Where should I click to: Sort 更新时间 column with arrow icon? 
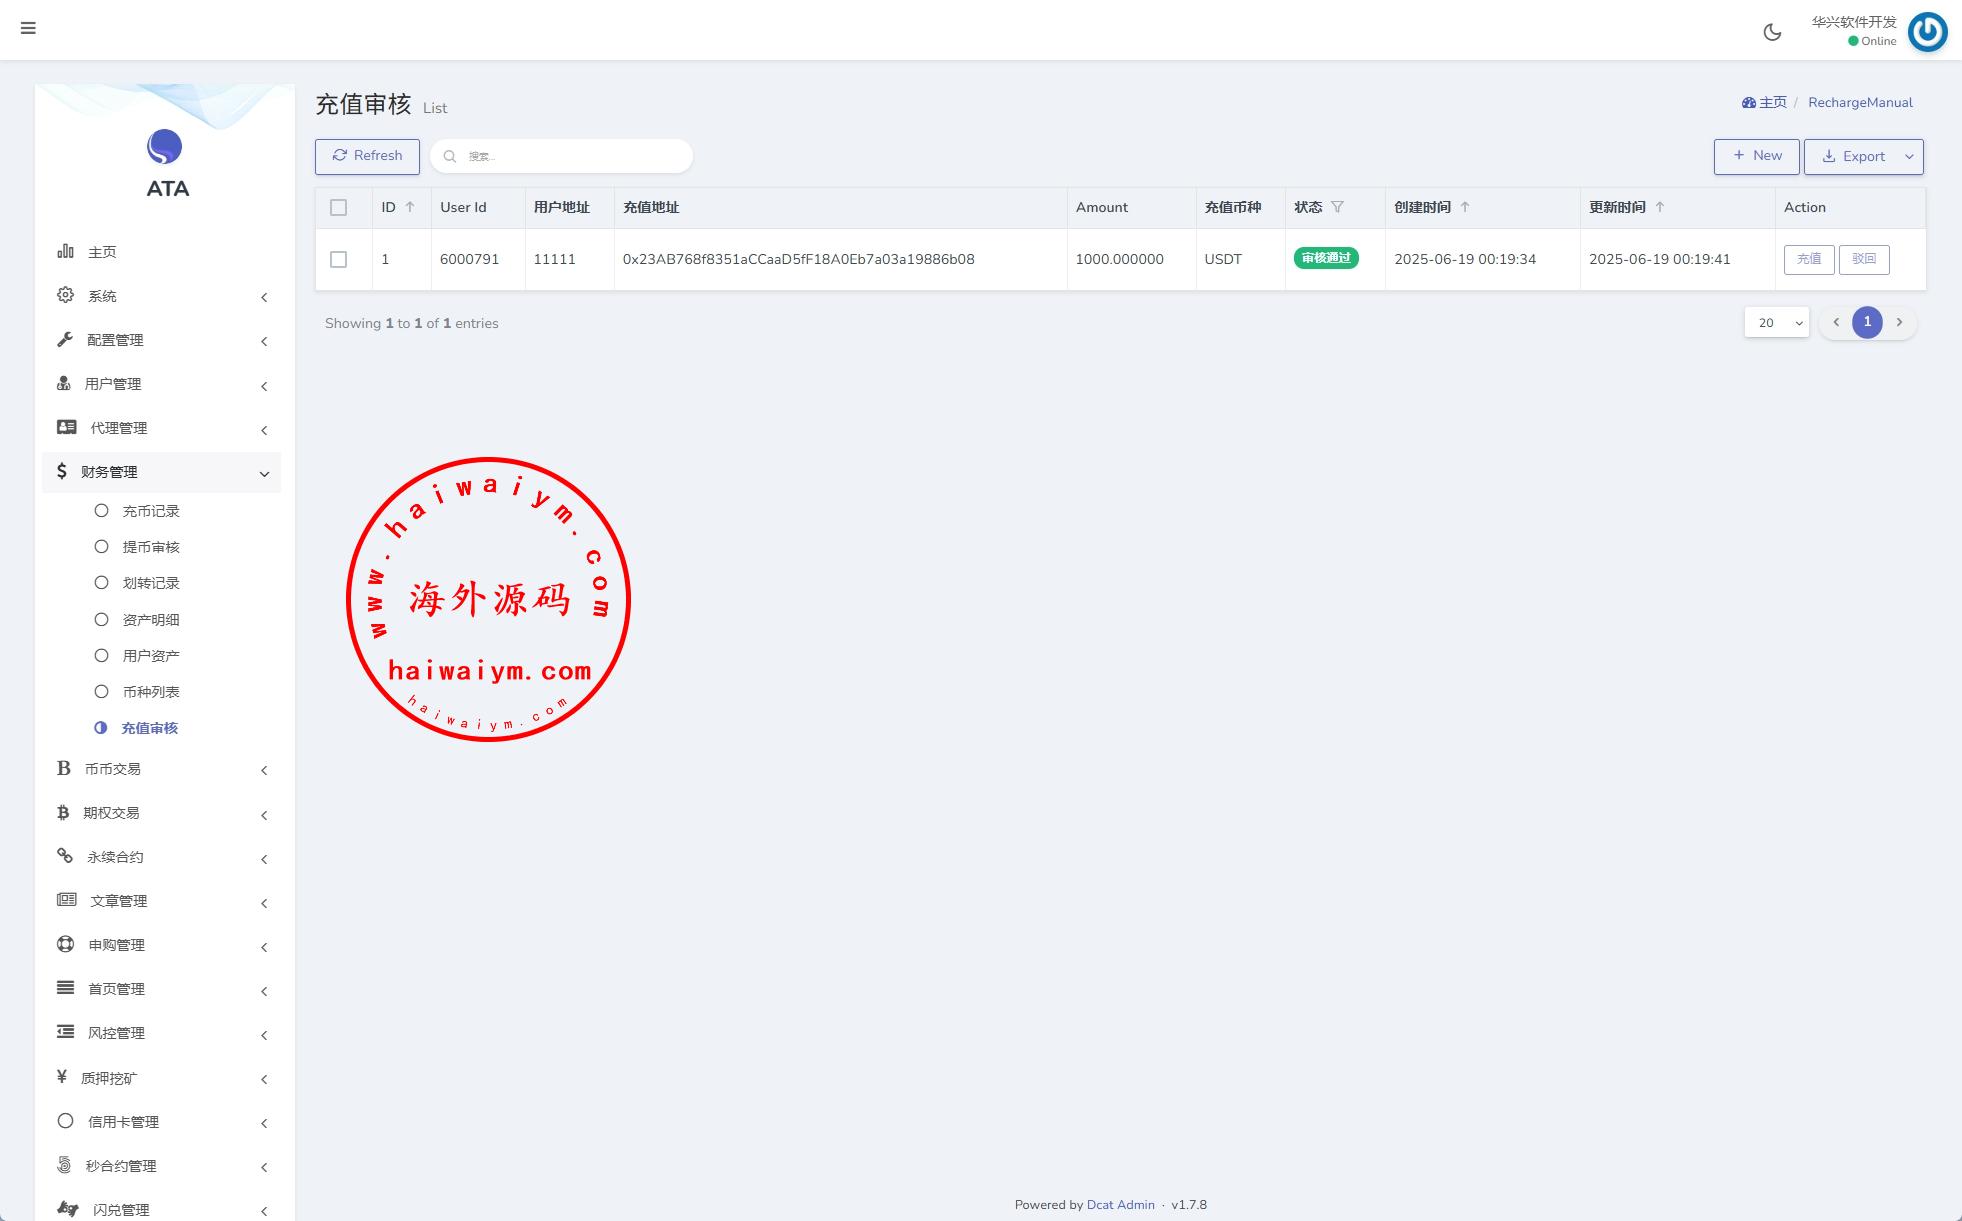[1660, 207]
